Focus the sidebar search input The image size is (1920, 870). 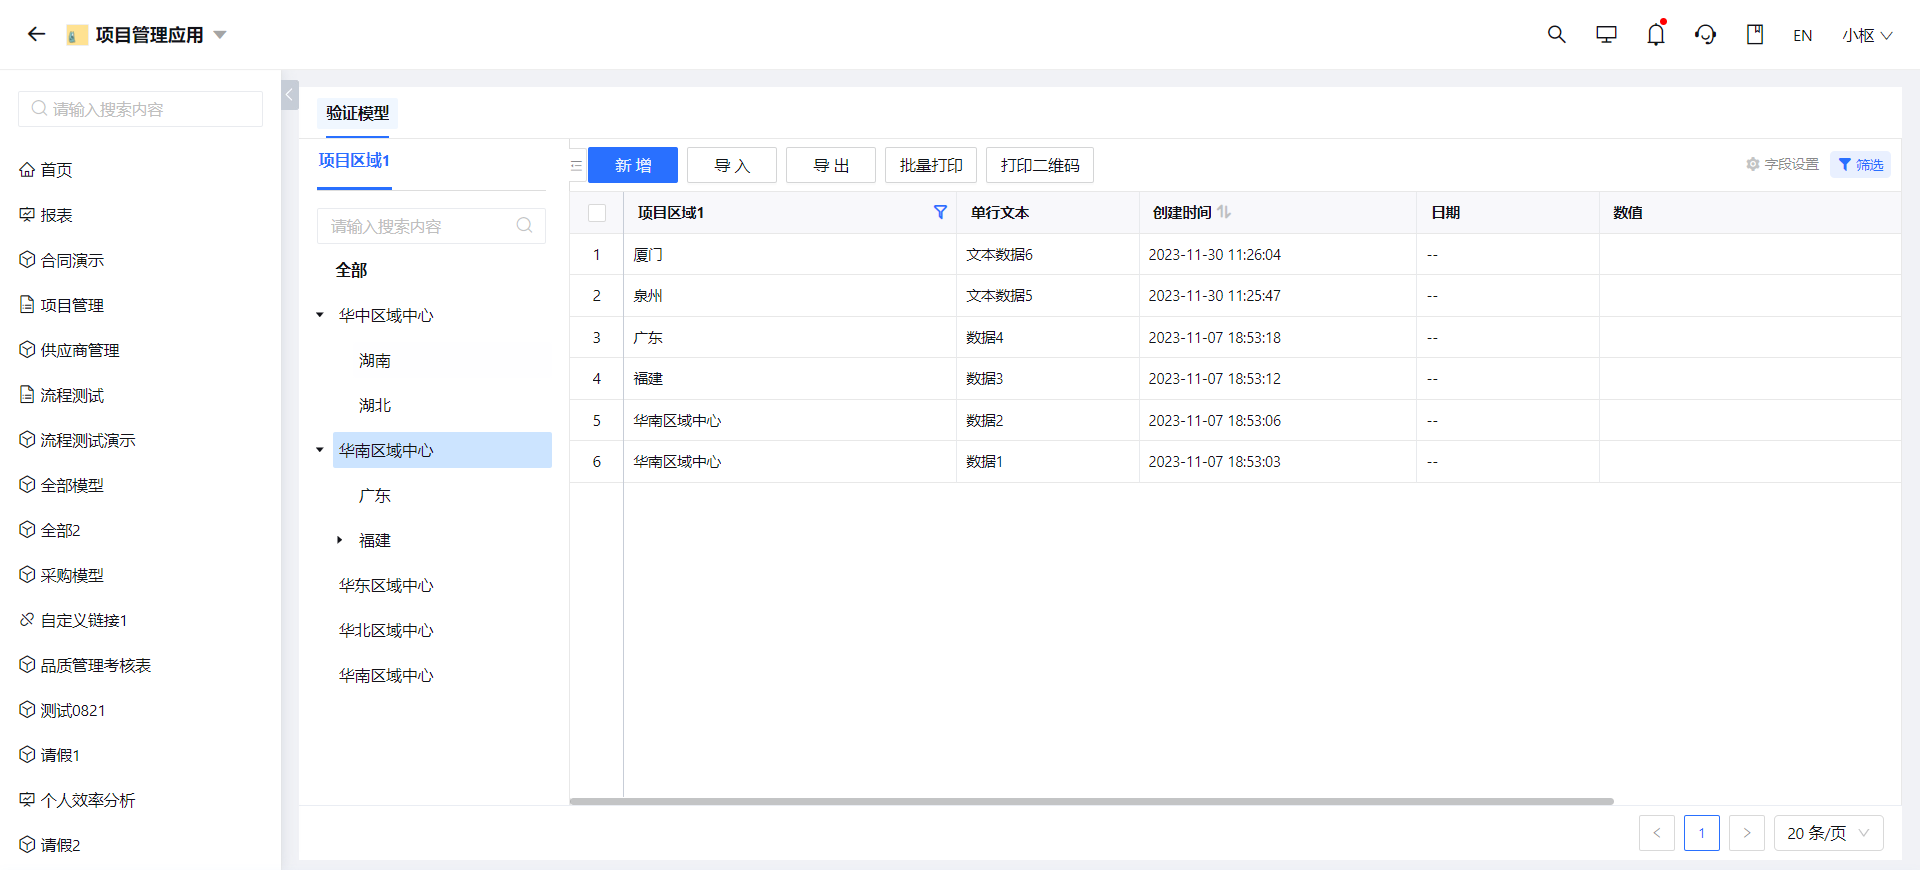[x=140, y=109]
